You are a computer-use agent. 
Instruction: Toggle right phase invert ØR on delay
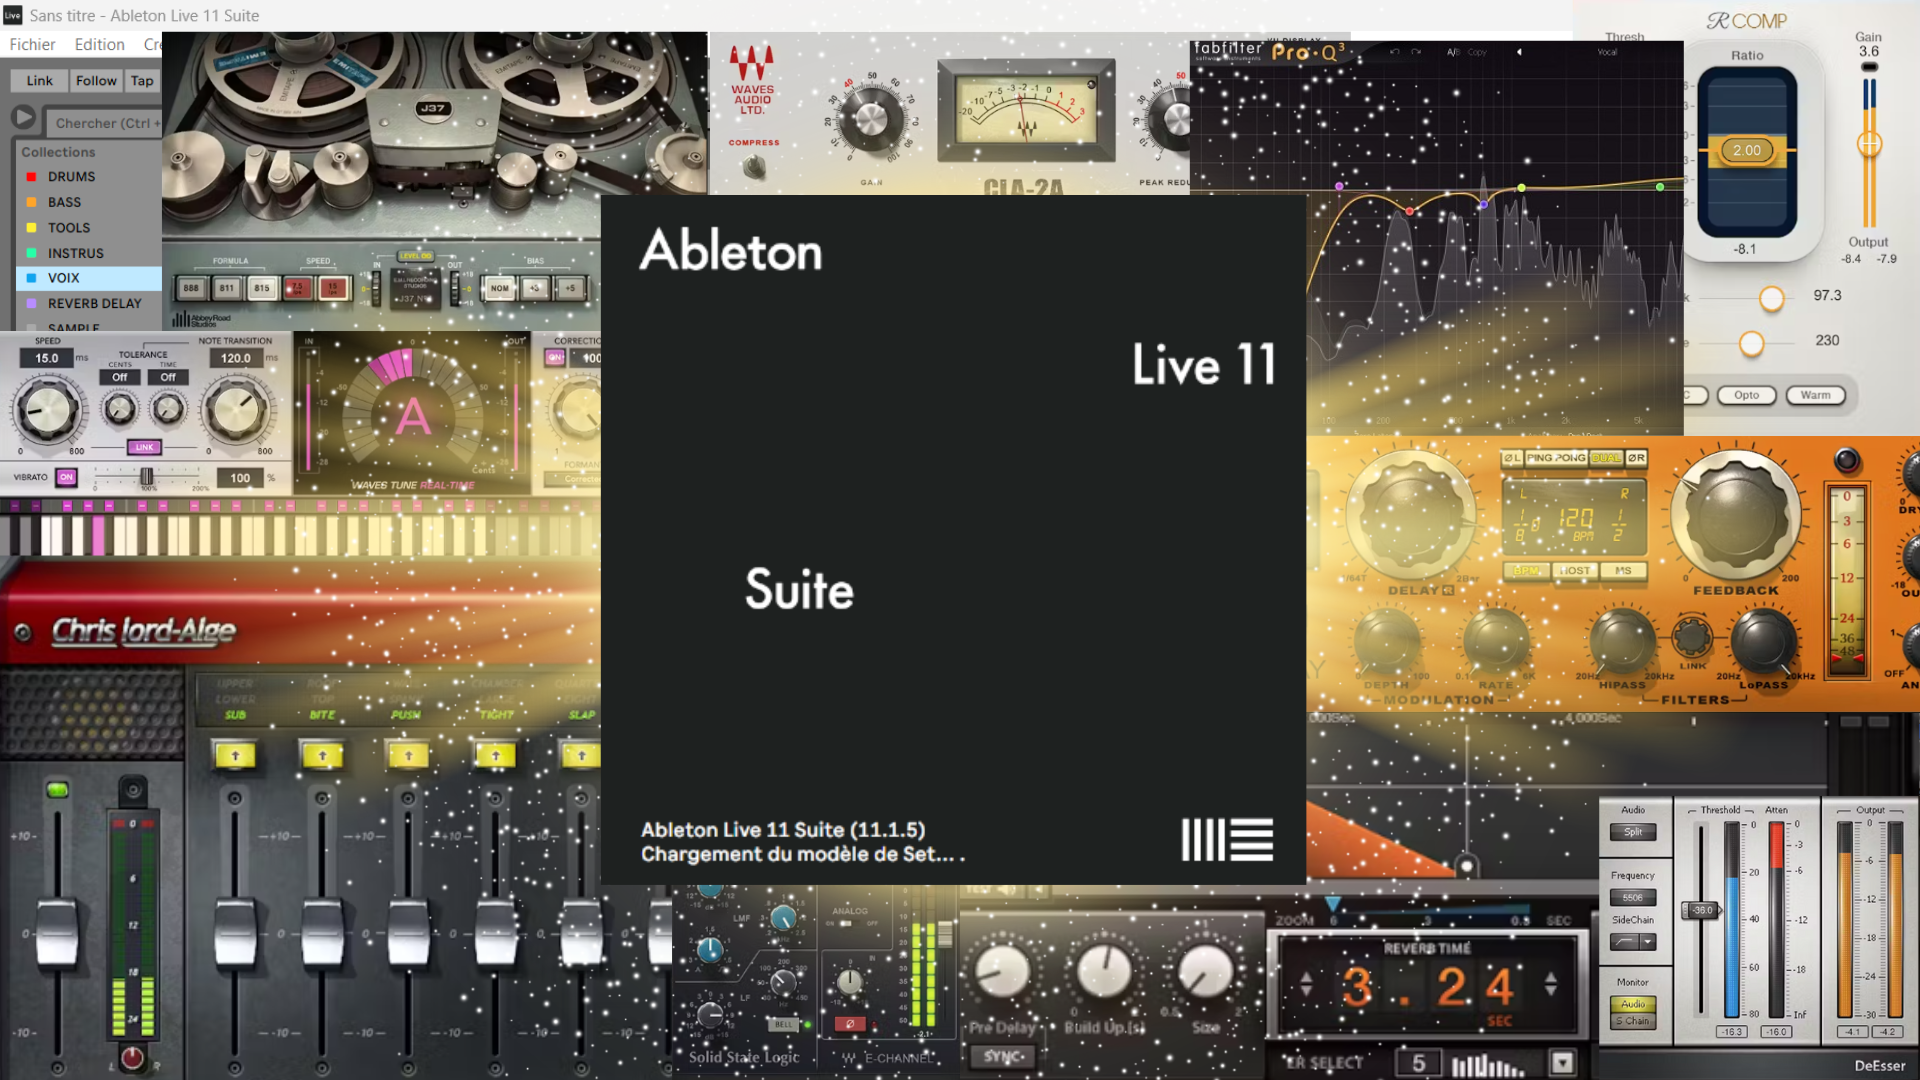click(x=1636, y=458)
